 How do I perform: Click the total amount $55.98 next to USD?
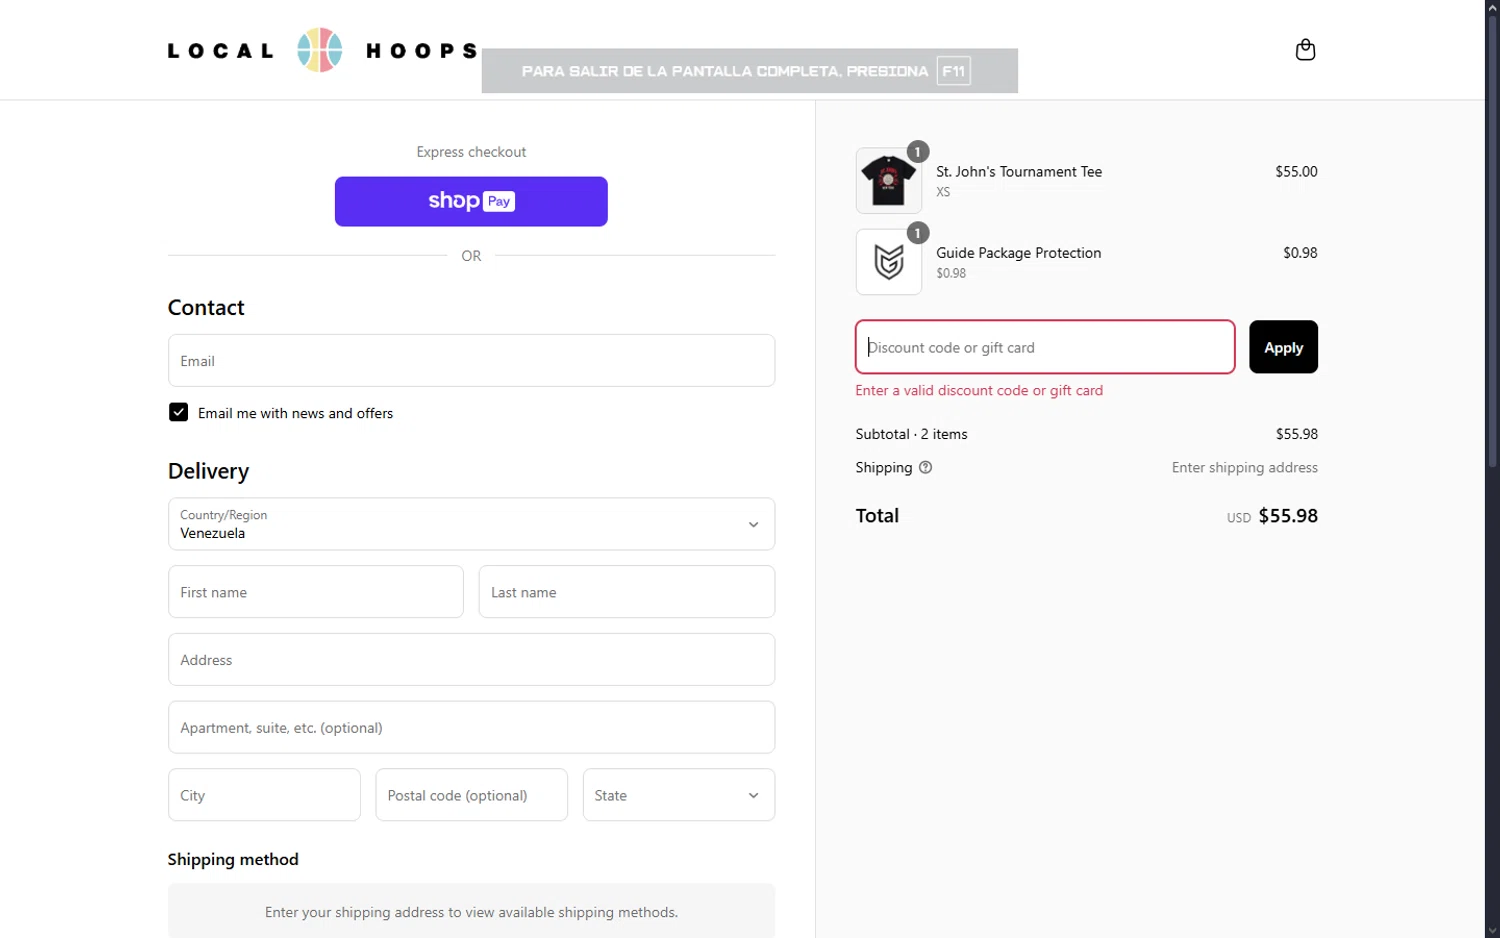point(1288,516)
